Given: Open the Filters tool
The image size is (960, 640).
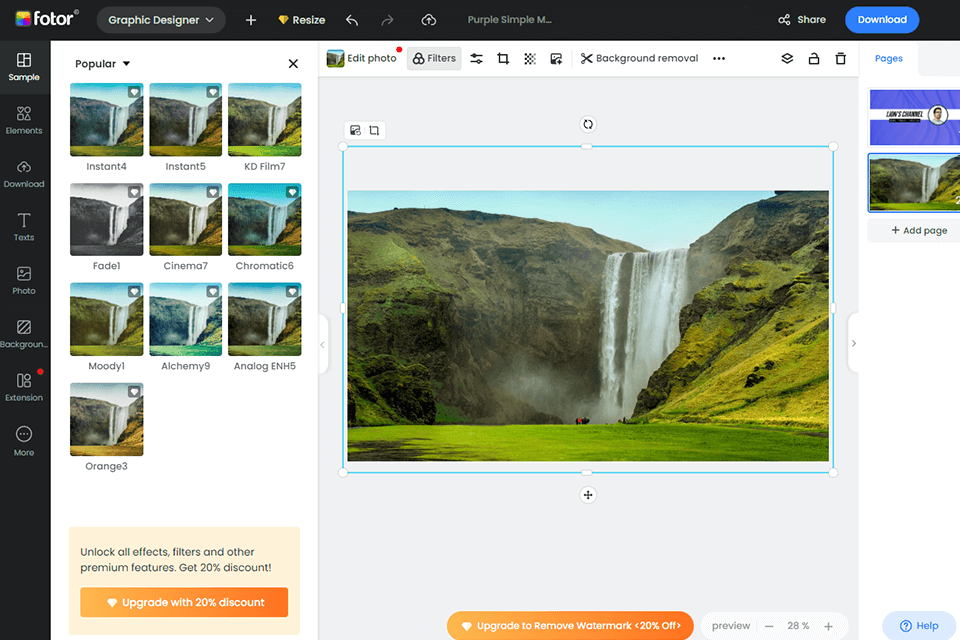Looking at the screenshot, I should tap(434, 58).
